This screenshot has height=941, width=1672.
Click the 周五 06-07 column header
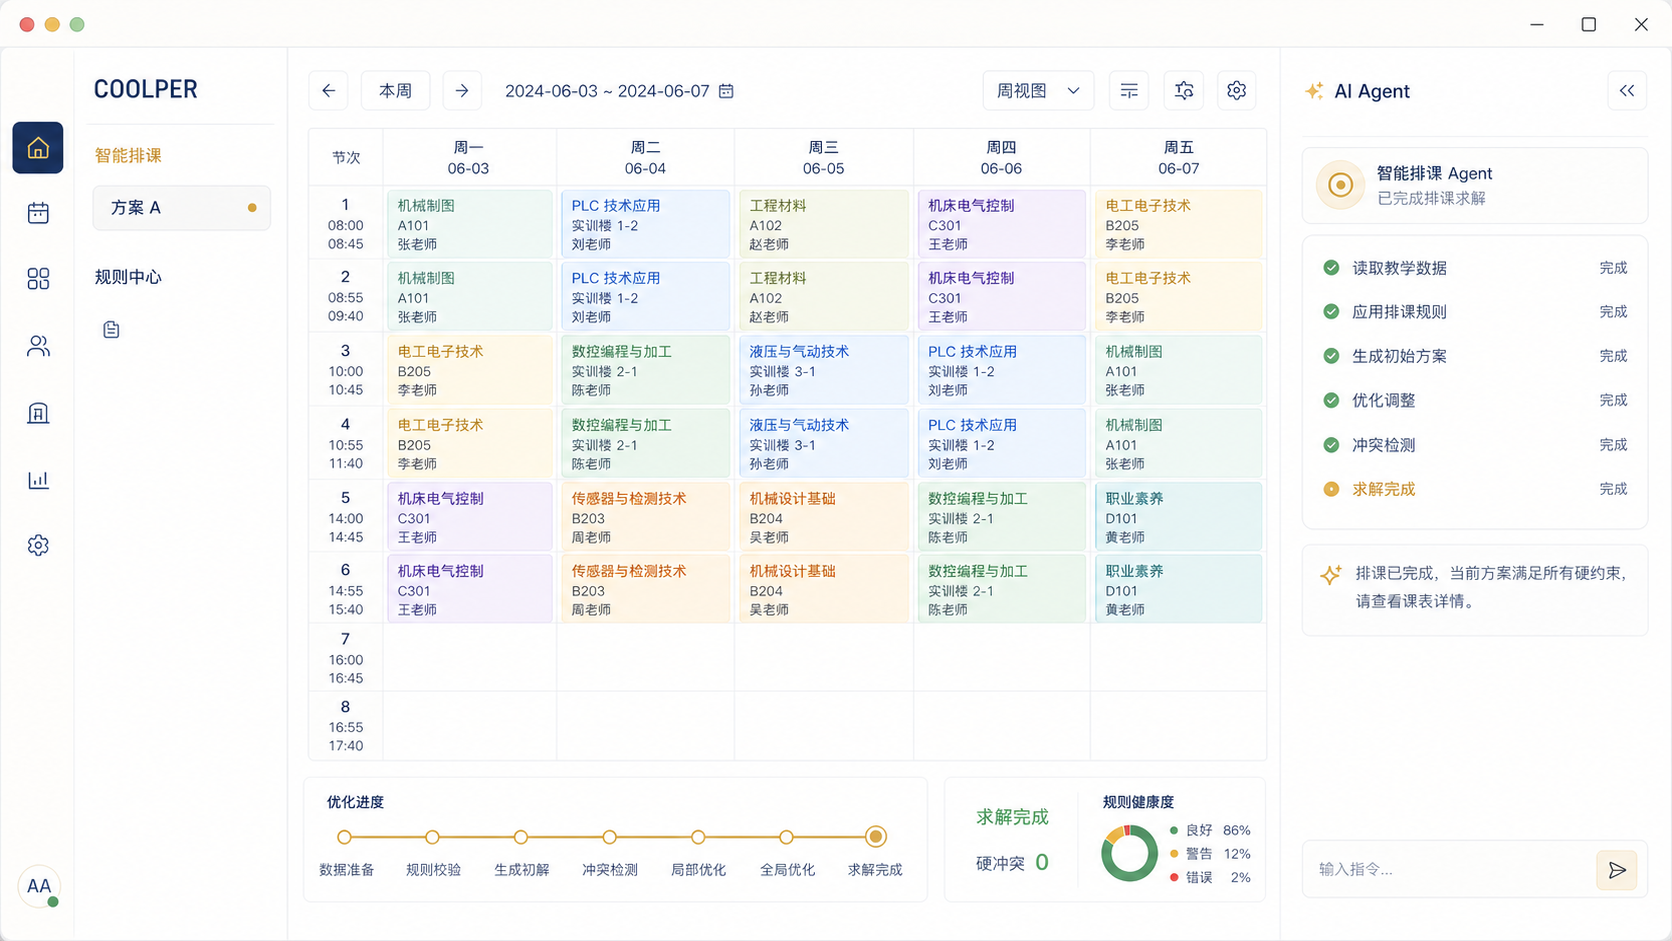pos(1179,158)
